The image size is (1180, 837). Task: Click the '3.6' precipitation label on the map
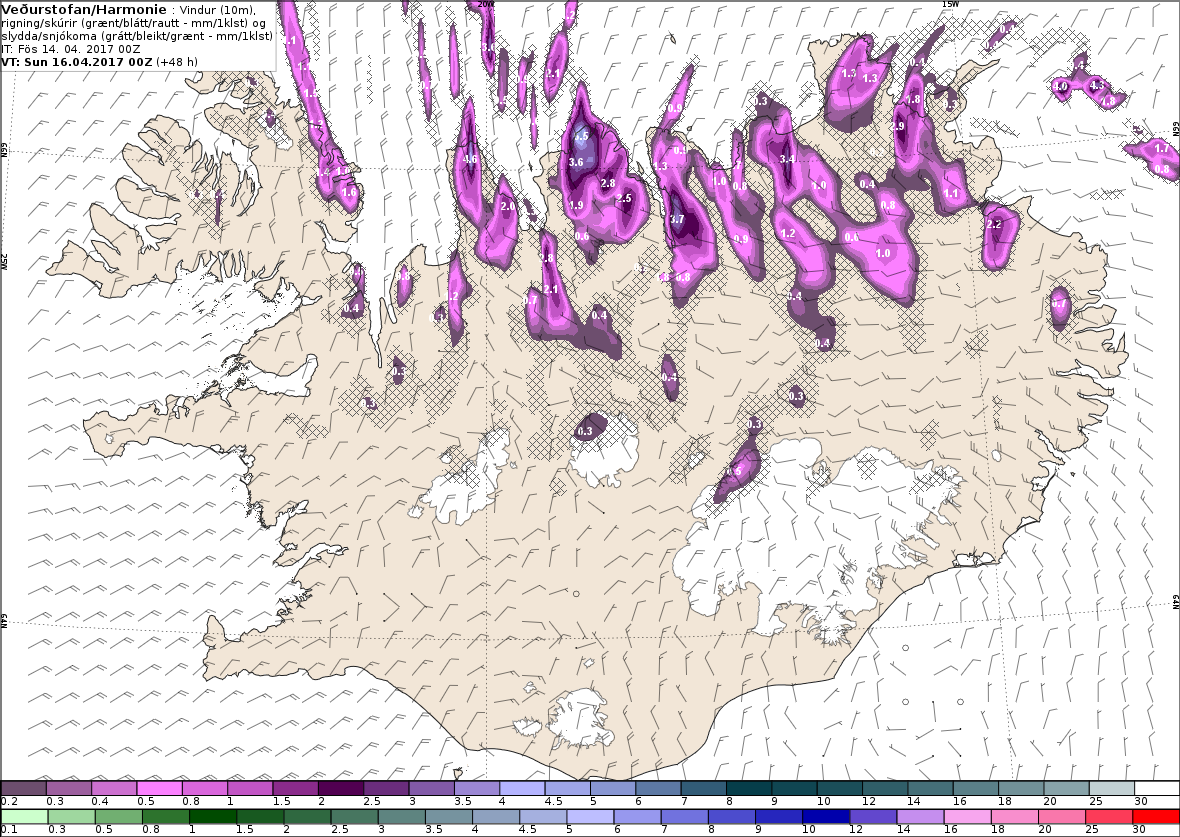(576, 162)
